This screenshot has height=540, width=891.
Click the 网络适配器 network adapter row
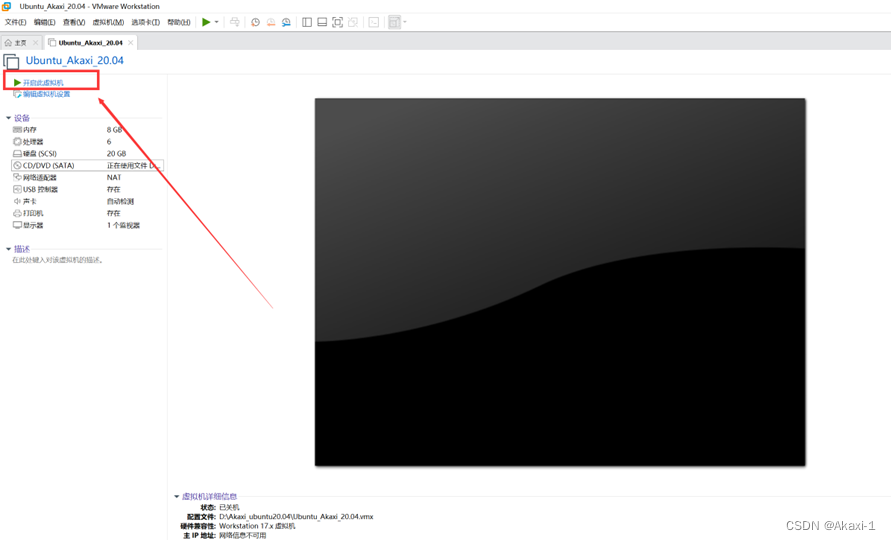click(x=87, y=177)
